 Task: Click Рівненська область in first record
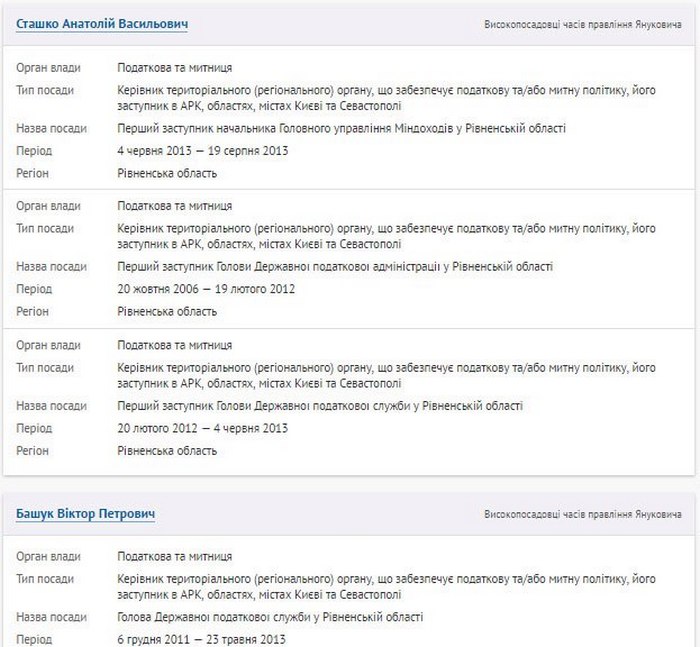pyautogui.click(x=167, y=173)
